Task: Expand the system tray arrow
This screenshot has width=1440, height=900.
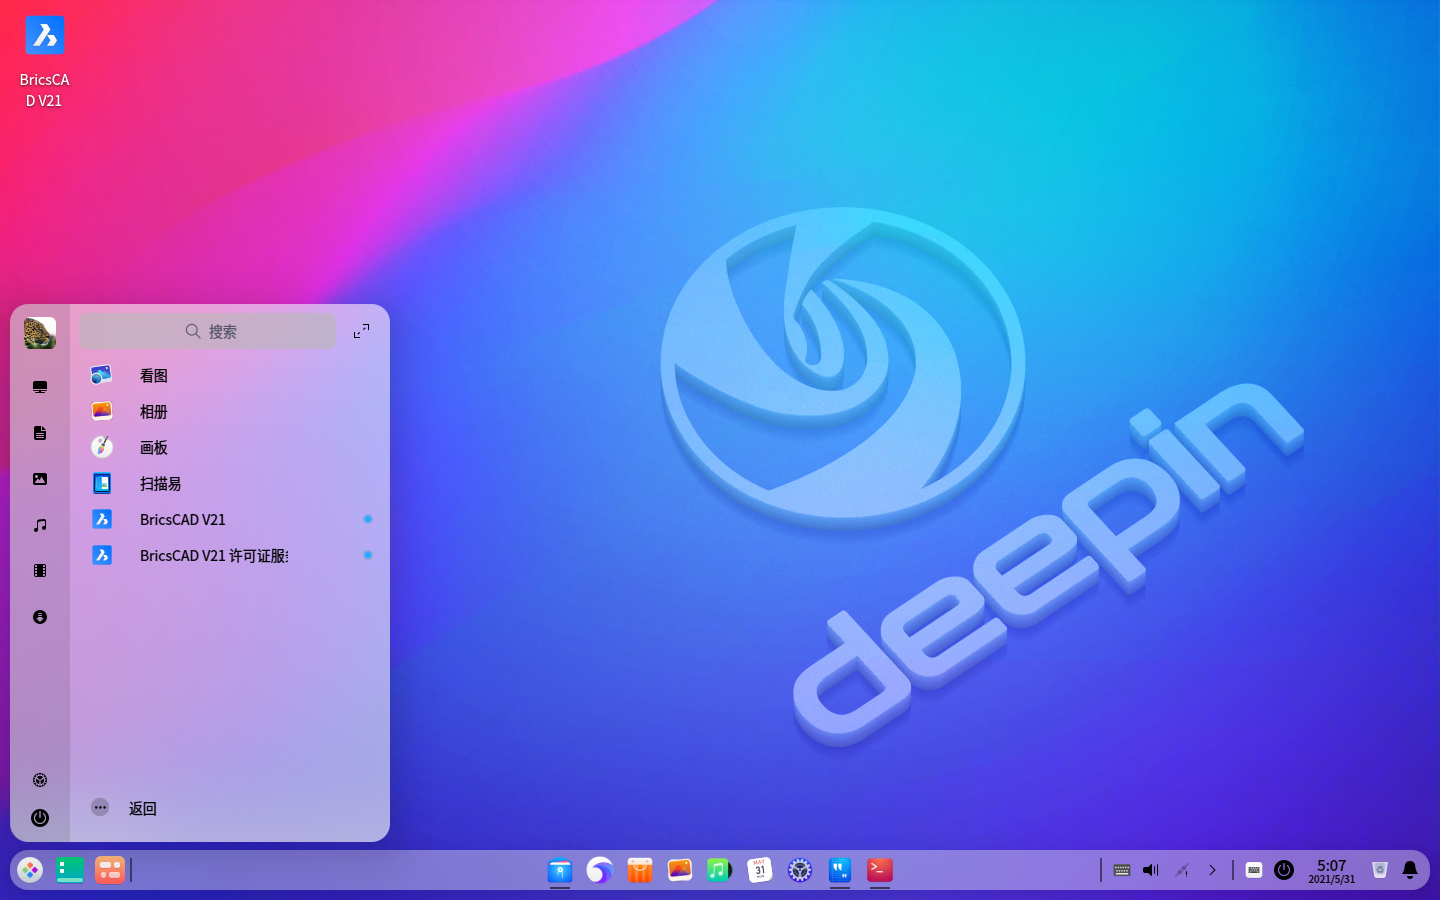Action: (x=1212, y=870)
